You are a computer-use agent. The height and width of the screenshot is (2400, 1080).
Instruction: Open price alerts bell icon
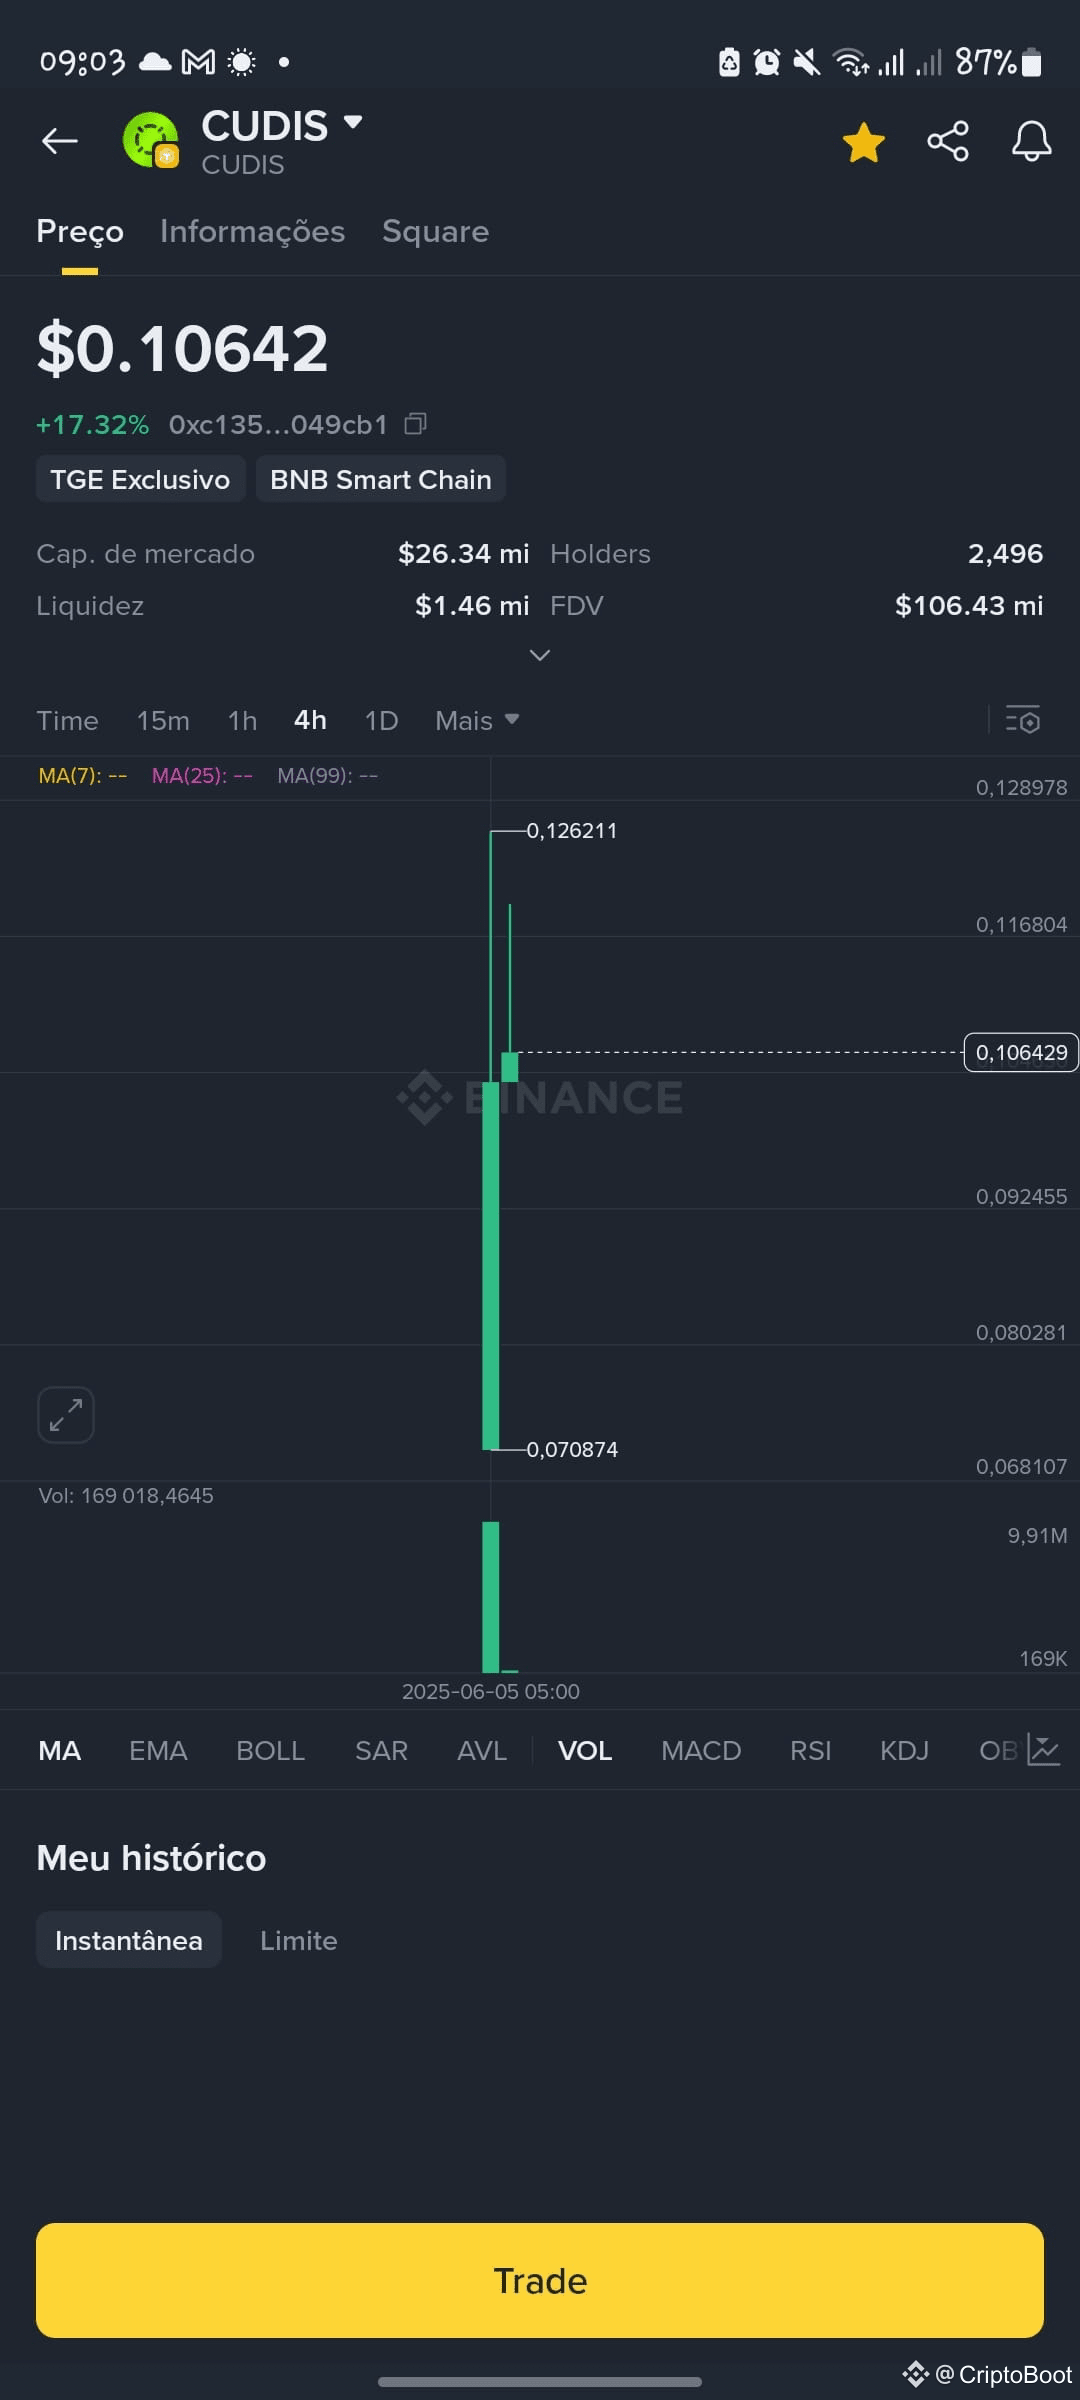point(1031,141)
